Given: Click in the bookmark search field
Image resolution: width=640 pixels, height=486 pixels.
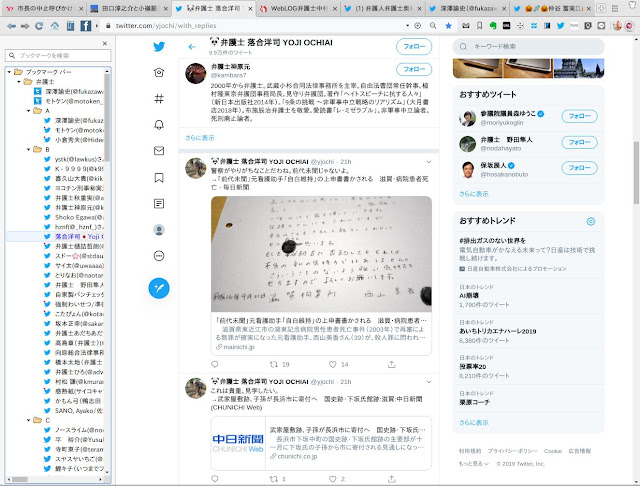Looking at the screenshot, I should click(x=58, y=55).
